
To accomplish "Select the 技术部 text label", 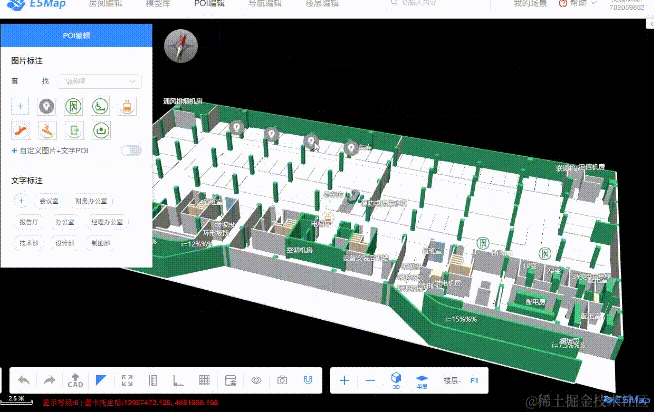I will [x=28, y=243].
